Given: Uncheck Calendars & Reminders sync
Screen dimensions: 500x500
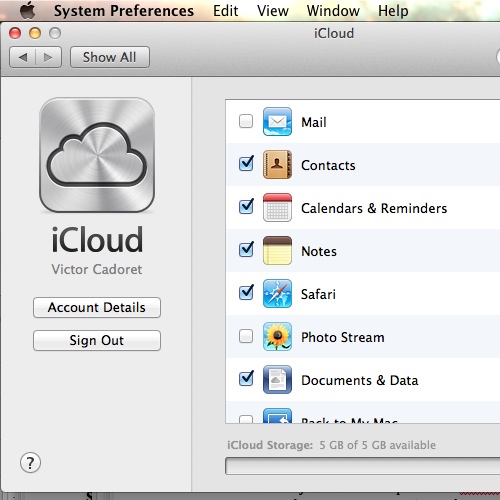Looking at the screenshot, I should coord(246,207).
